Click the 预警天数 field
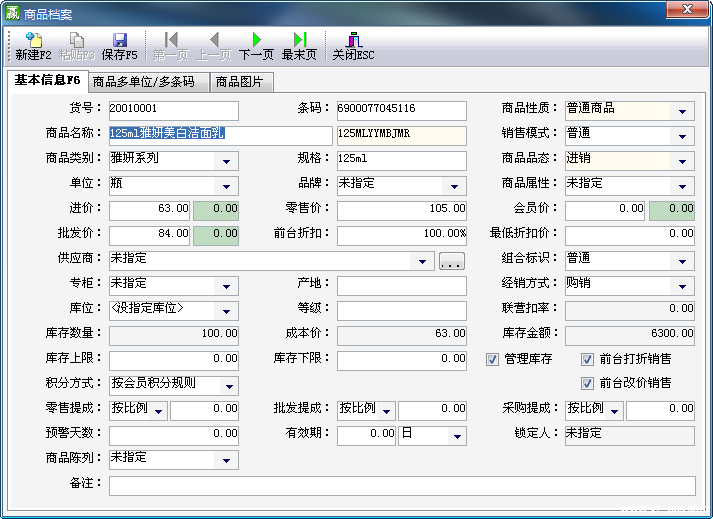This screenshot has height=519, width=713. (x=174, y=436)
